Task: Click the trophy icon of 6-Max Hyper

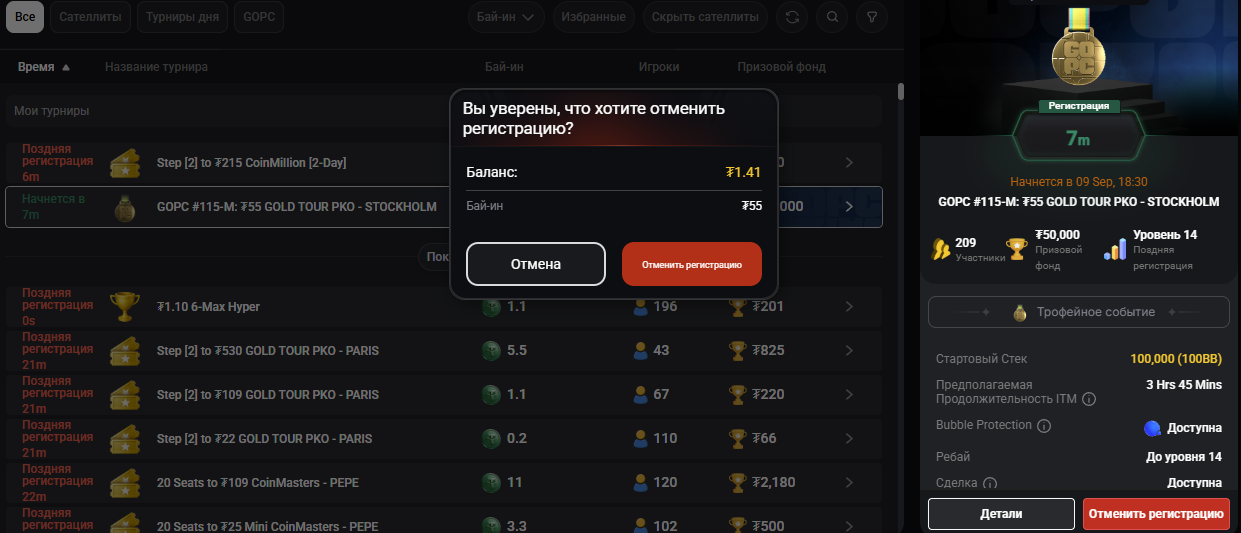Action: click(124, 306)
